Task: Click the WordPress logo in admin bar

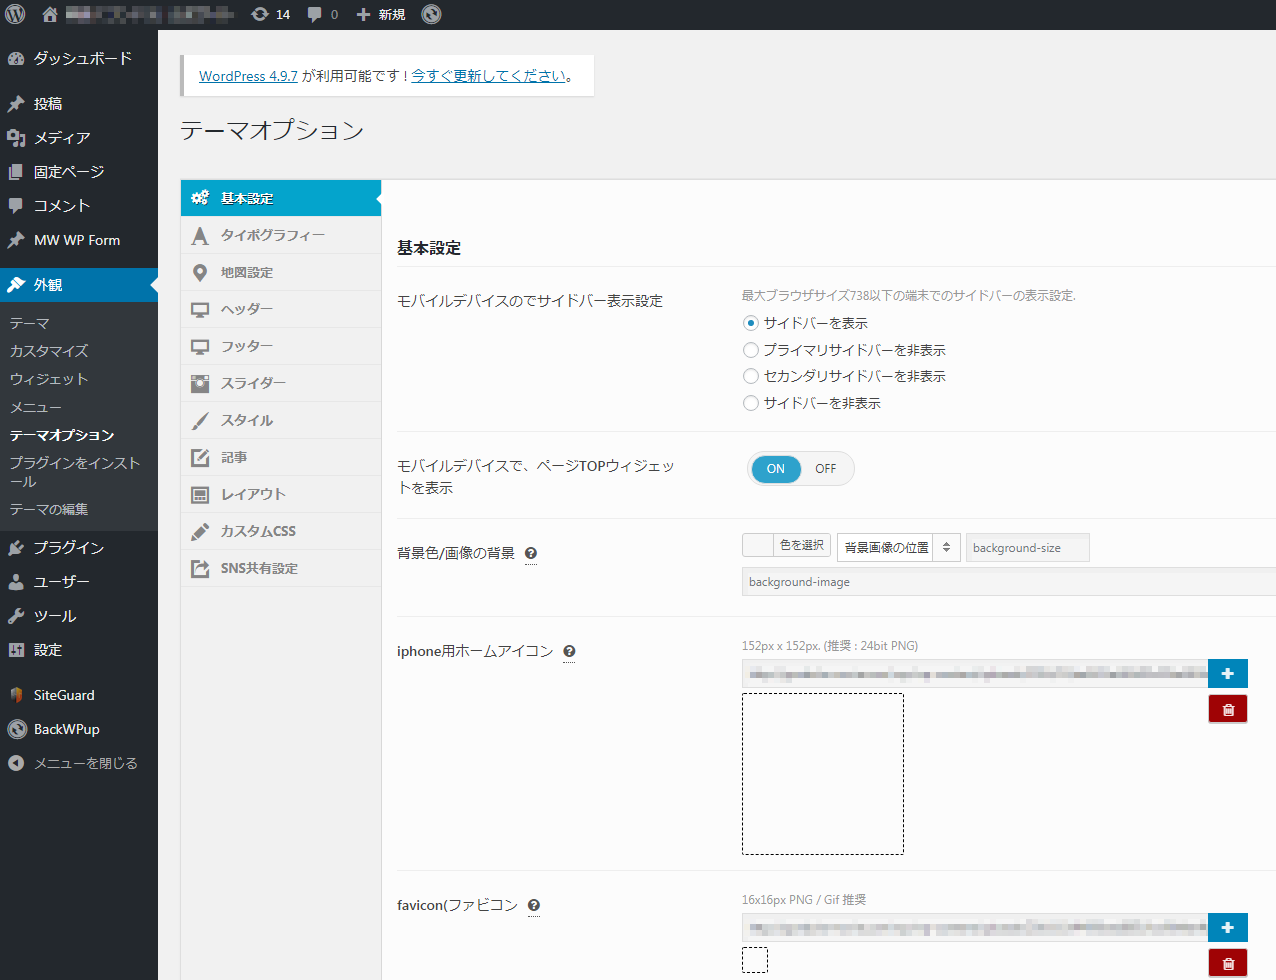Action: click(x=15, y=14)
